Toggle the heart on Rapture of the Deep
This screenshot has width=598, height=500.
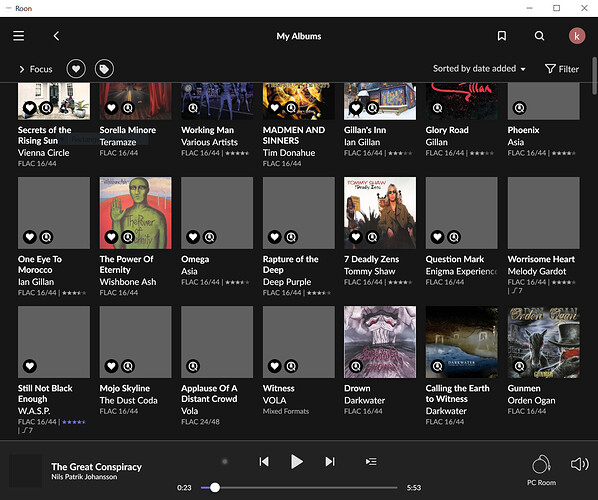[x=275, y=237]
